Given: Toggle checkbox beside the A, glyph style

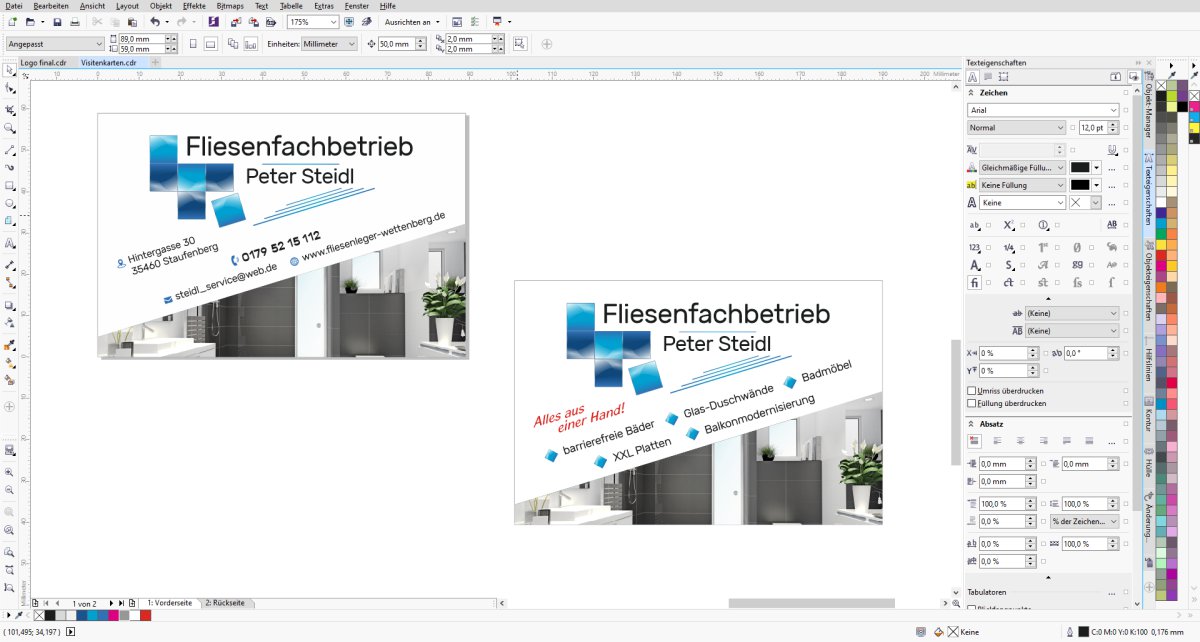Looking at the screenshot, I should pos(989,265).
